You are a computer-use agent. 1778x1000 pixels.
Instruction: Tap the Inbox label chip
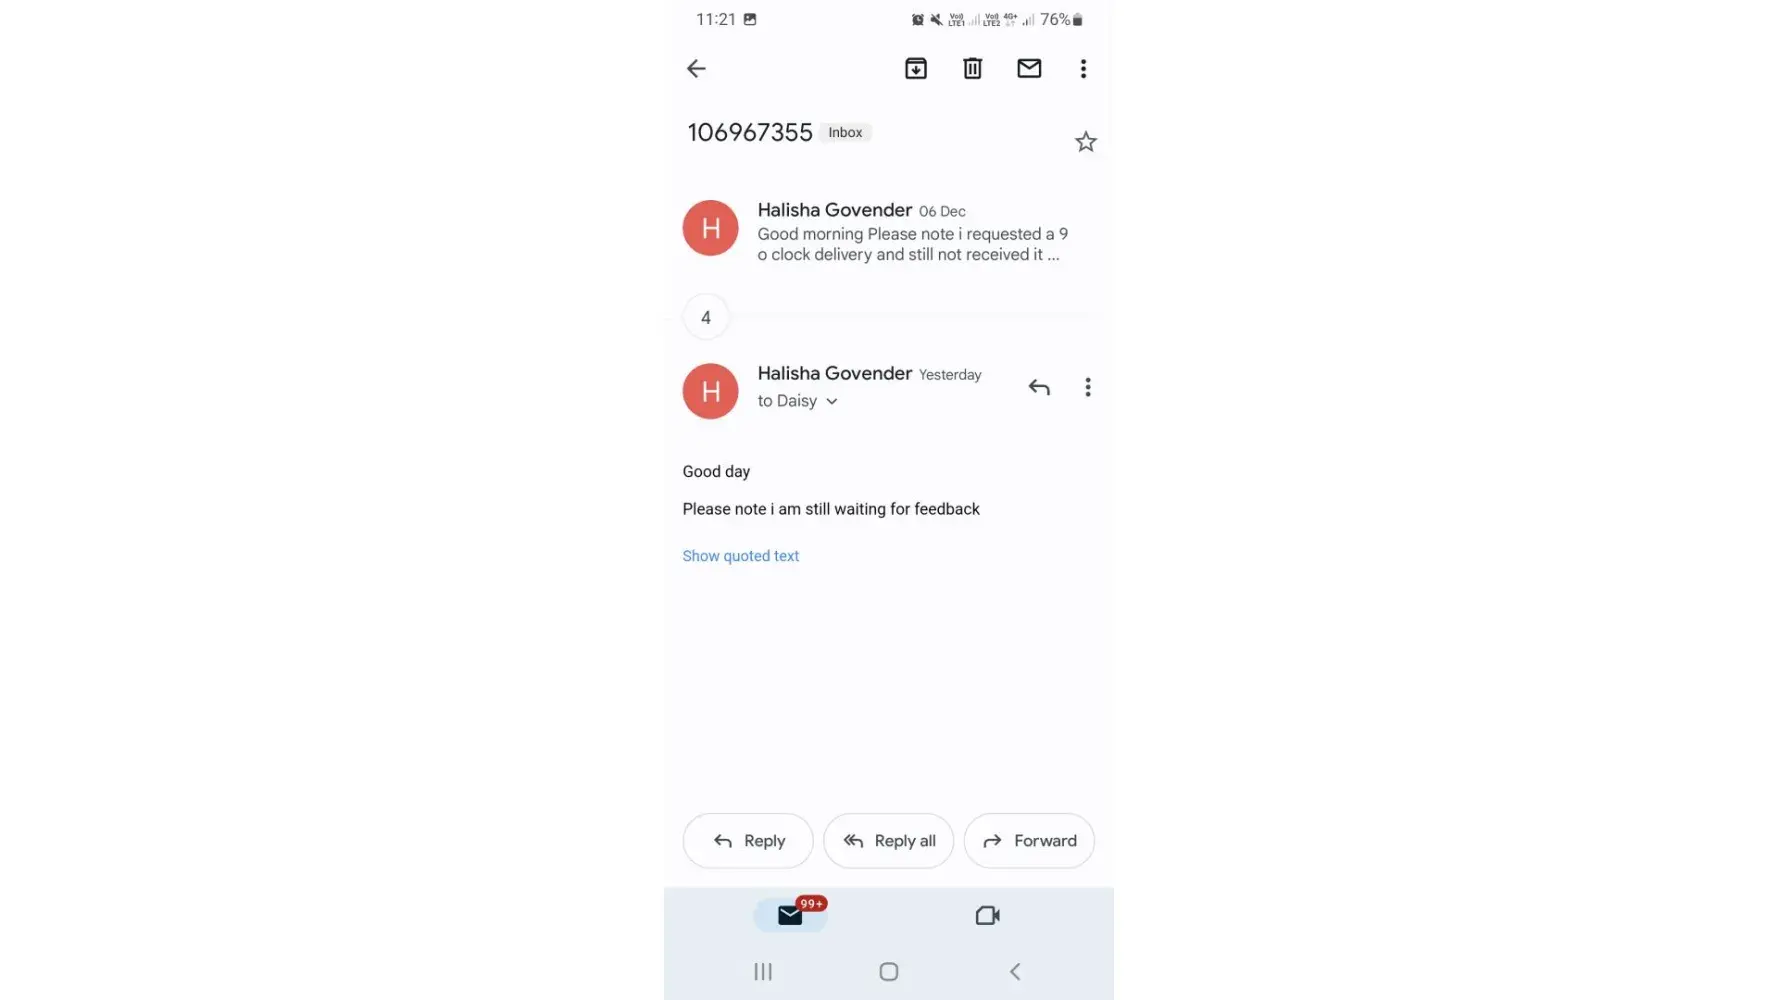[x=845, y=132]
